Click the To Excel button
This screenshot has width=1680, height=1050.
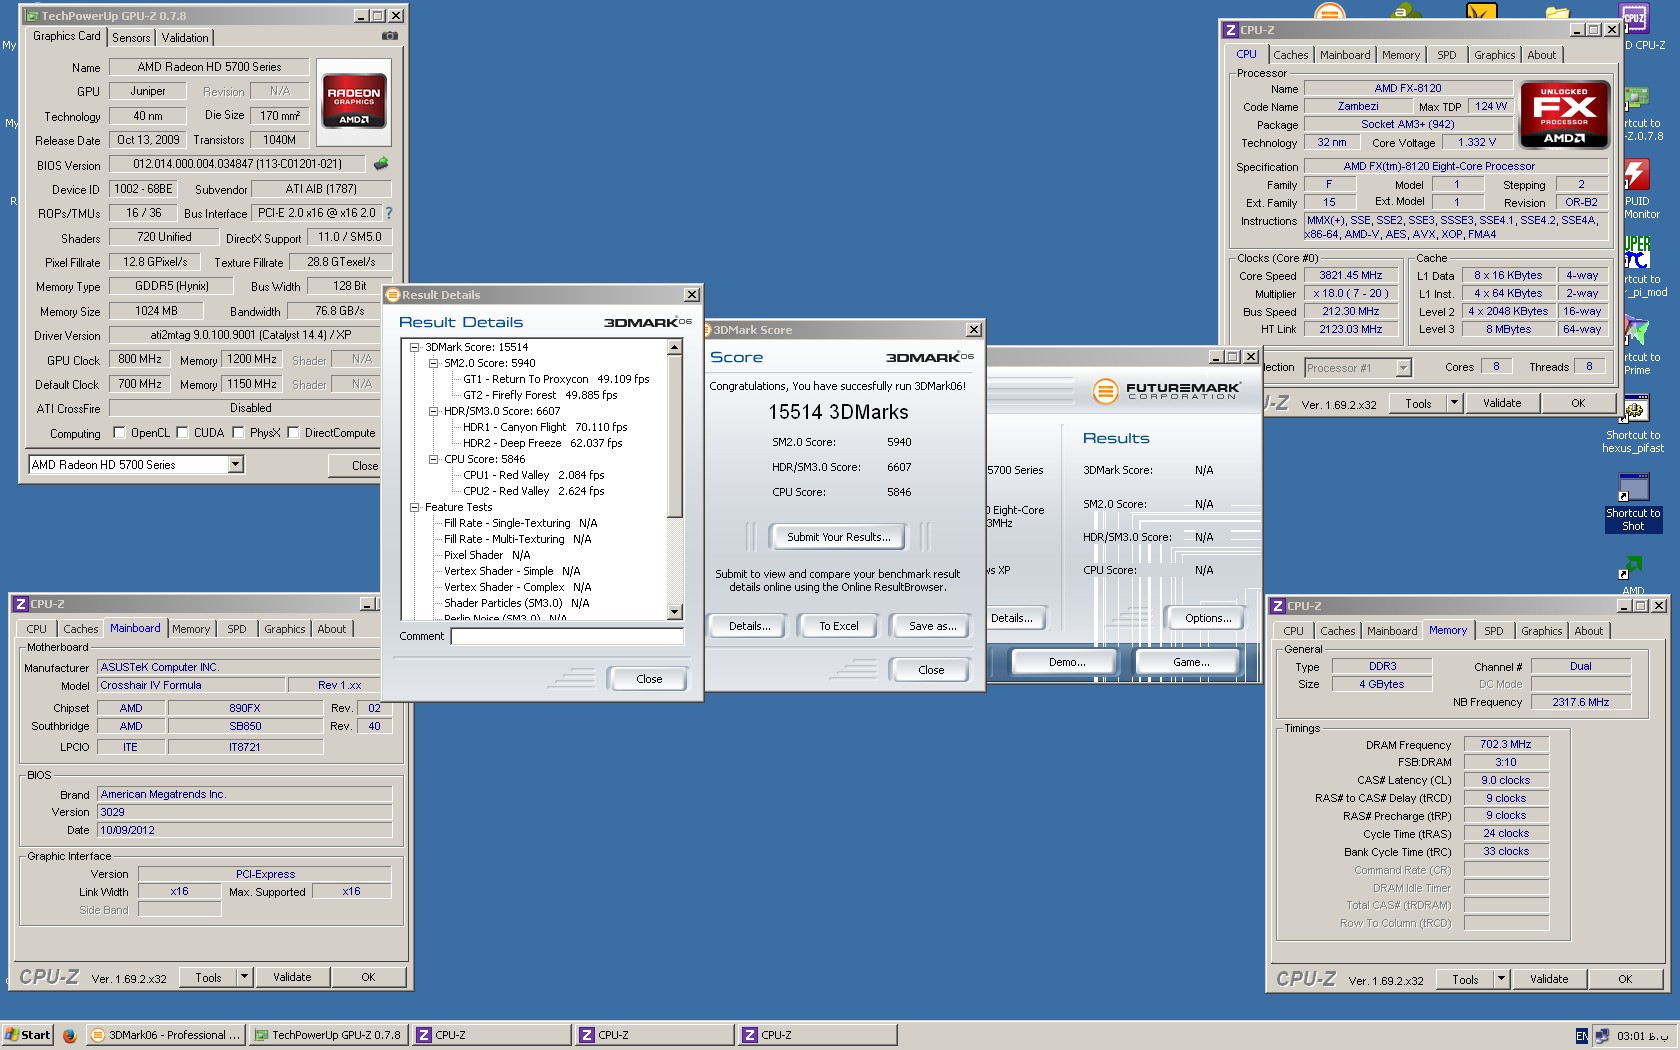[838, 626]
